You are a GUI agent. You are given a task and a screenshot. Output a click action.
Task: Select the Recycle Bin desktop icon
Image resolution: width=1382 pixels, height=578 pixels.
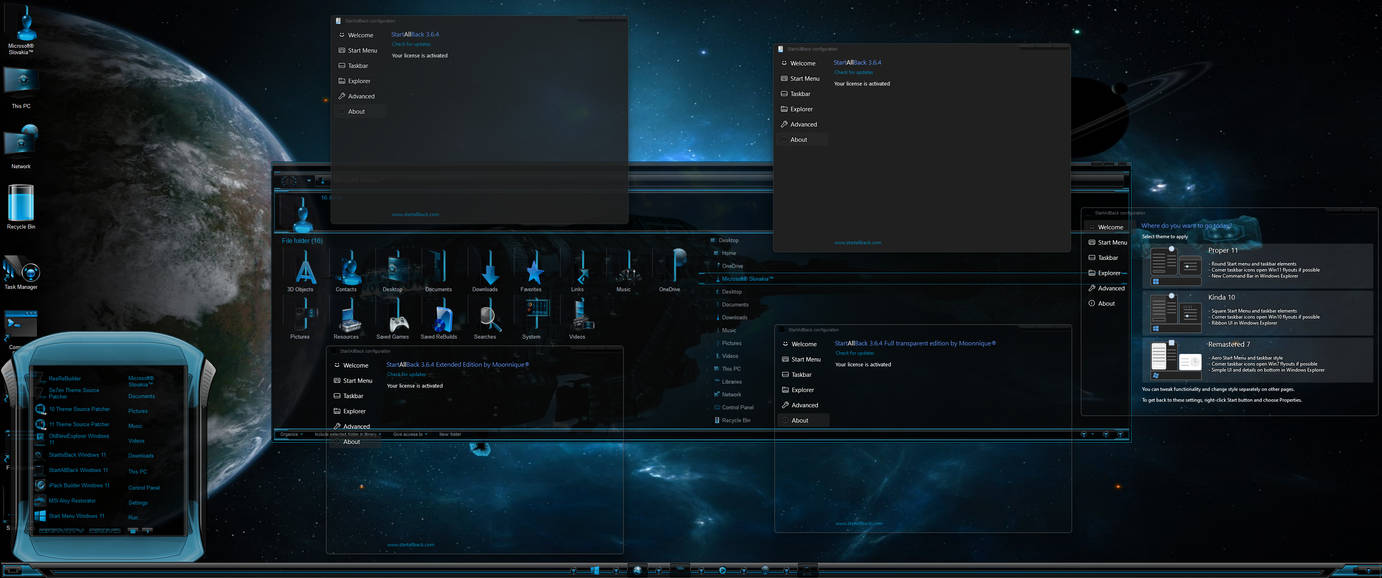[x=21, y=208]
